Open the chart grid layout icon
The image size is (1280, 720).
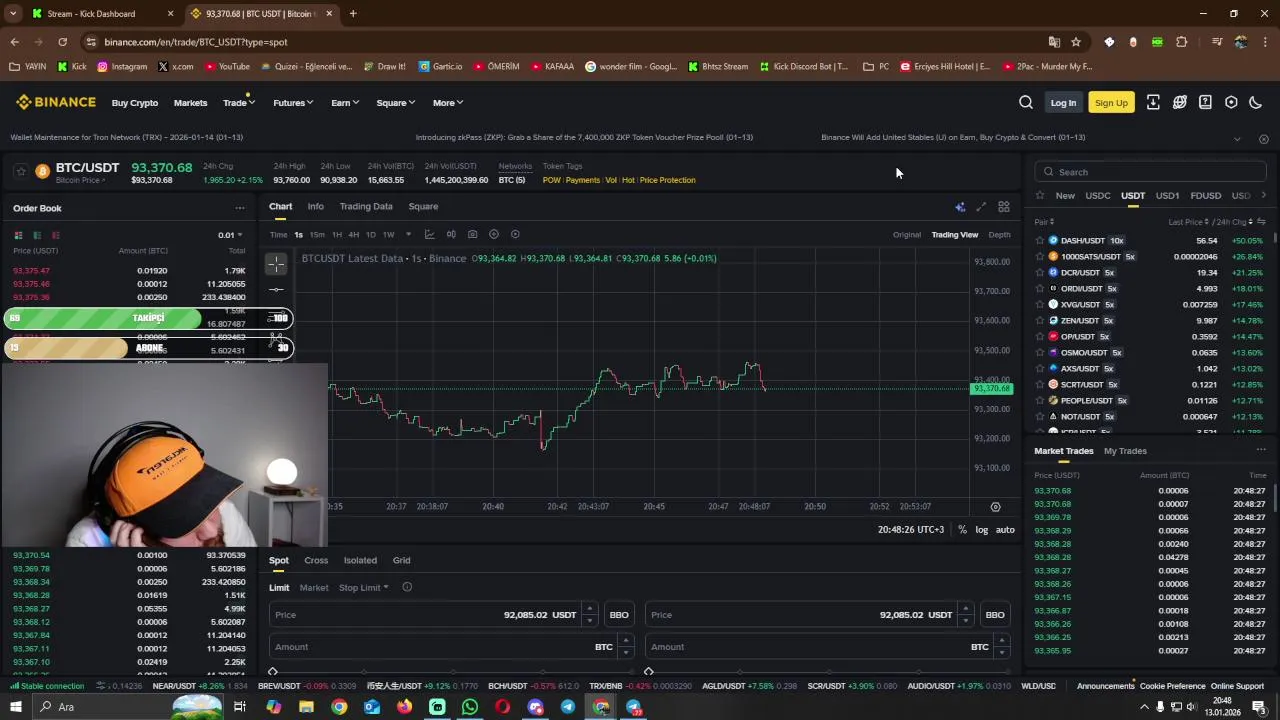(1004, 207)
